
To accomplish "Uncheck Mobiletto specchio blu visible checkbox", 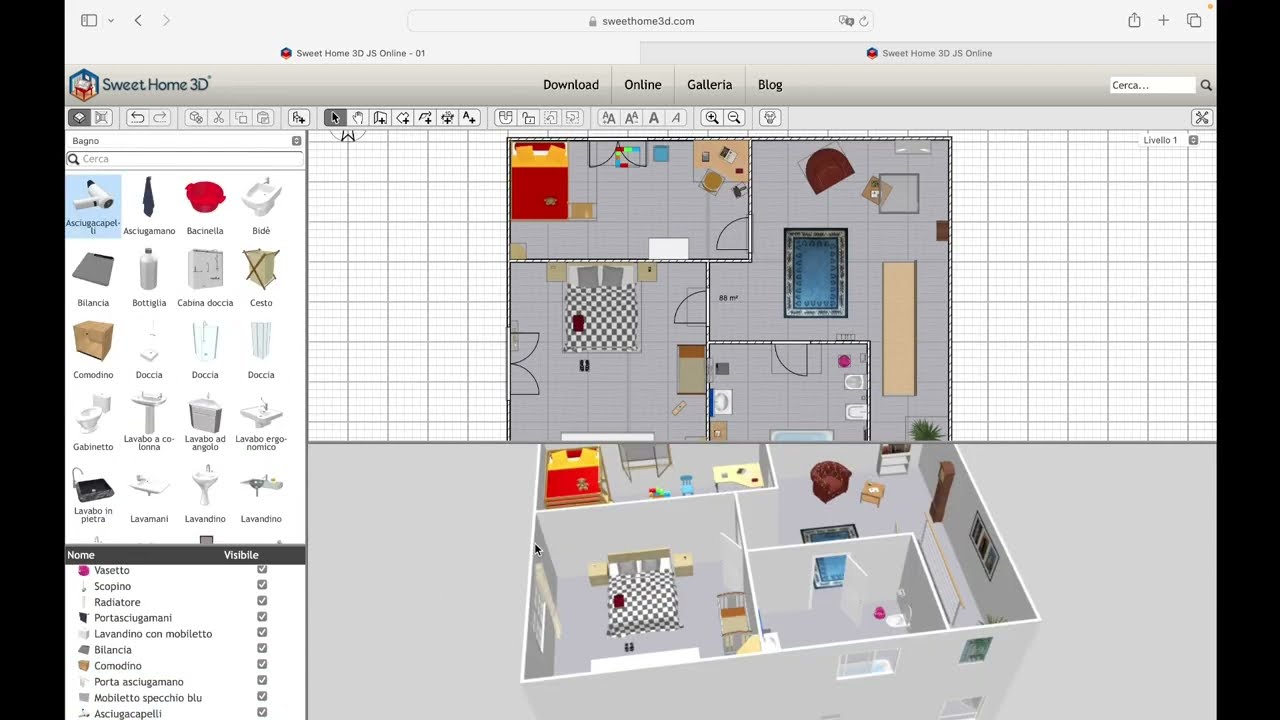I will click(262, 697).
